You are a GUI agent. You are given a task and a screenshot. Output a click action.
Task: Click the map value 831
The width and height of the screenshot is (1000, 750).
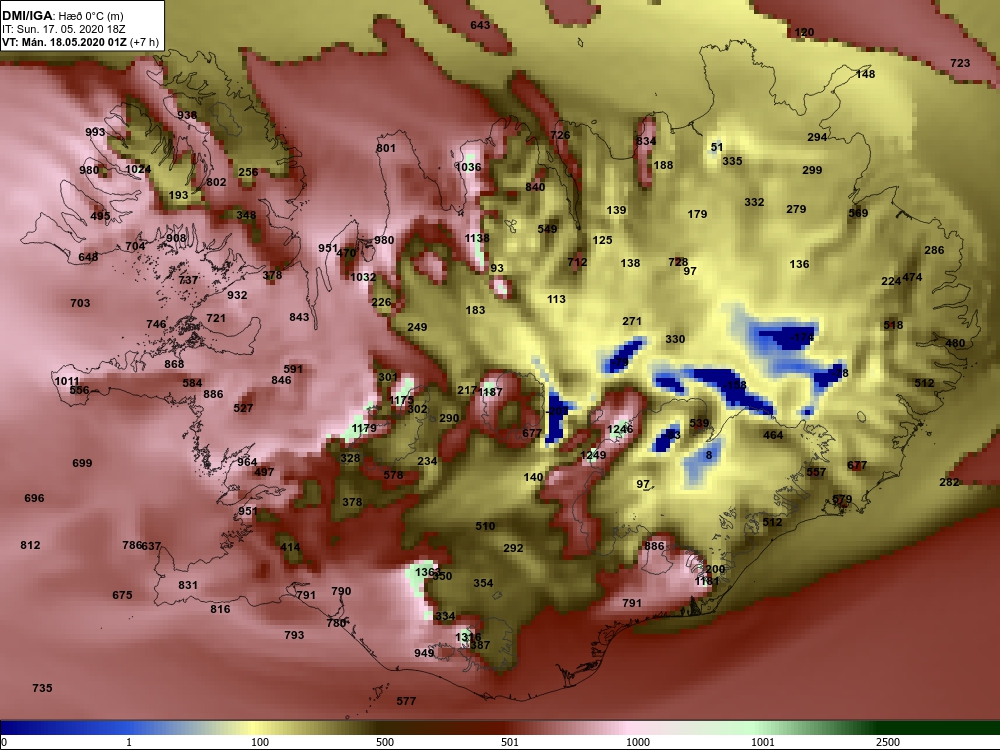coord(188,585)
